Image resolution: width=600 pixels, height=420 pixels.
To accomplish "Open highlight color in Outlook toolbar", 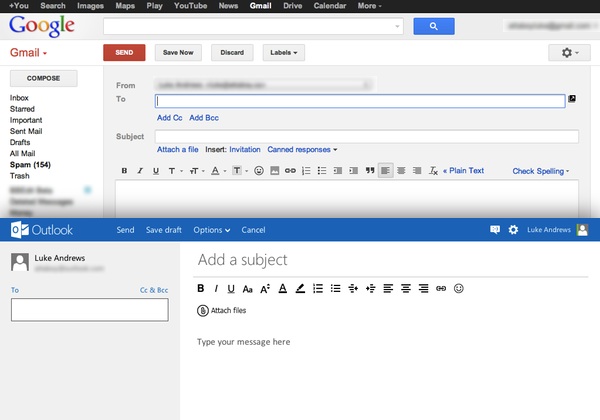I will click(x=300, y=288).
